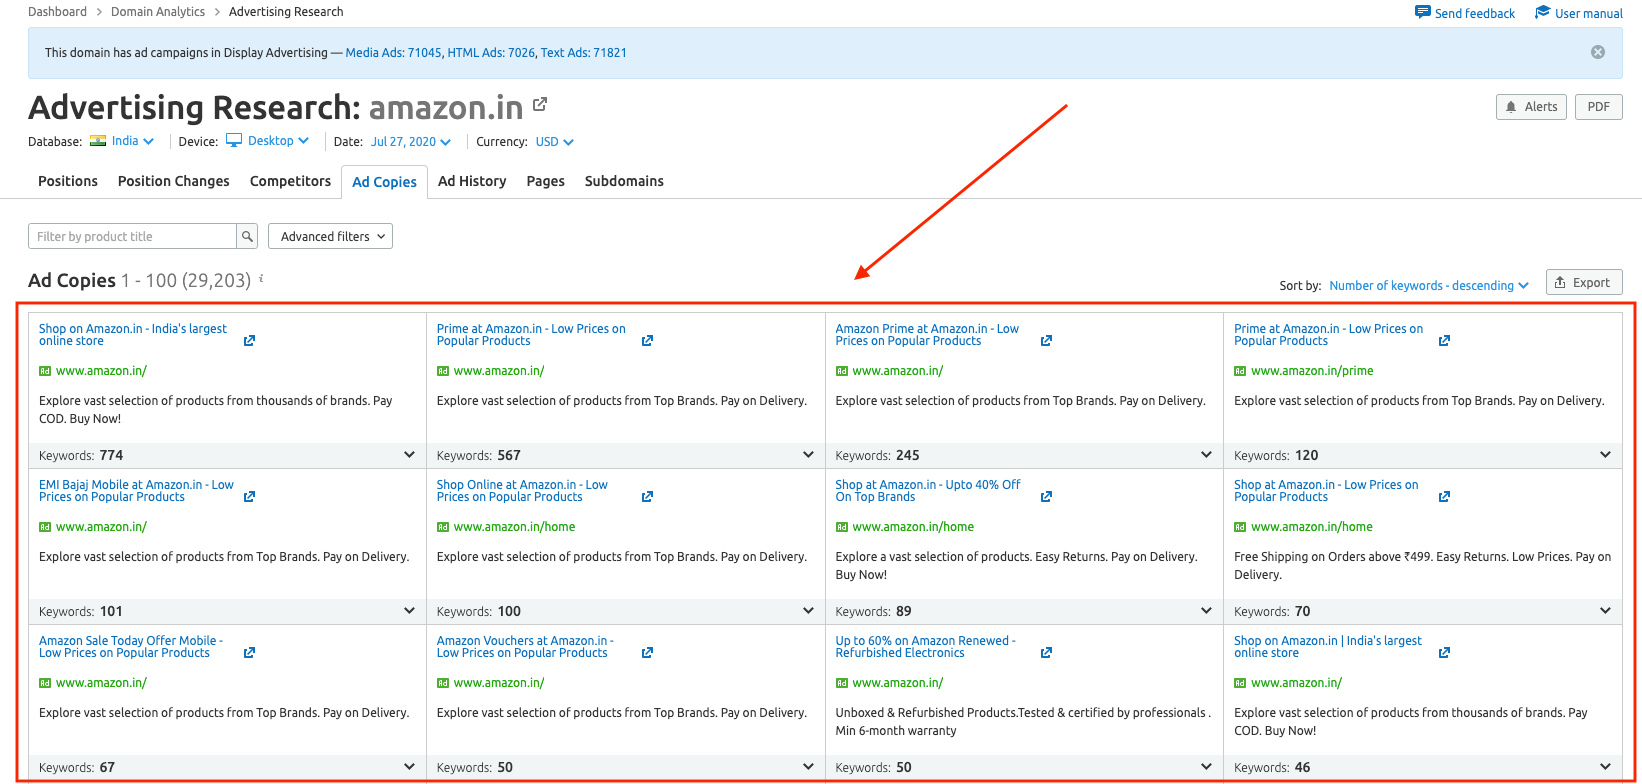Close the Display Advertising info banner
Screen dimensions: 1642x784
click(1598, 52)
